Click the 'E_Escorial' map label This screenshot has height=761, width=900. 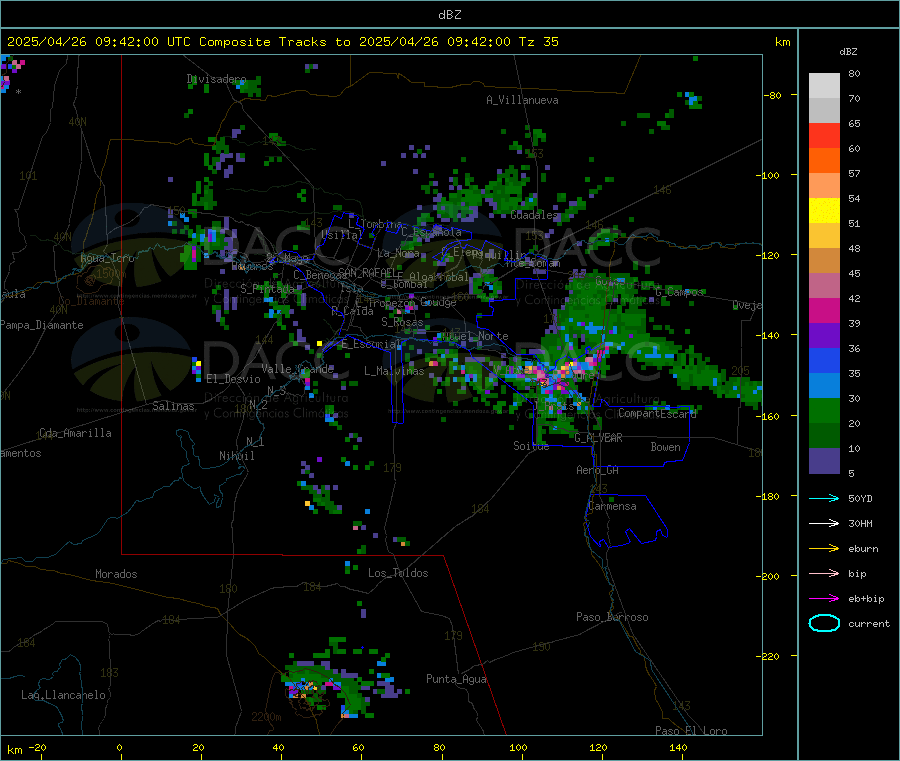371,344
